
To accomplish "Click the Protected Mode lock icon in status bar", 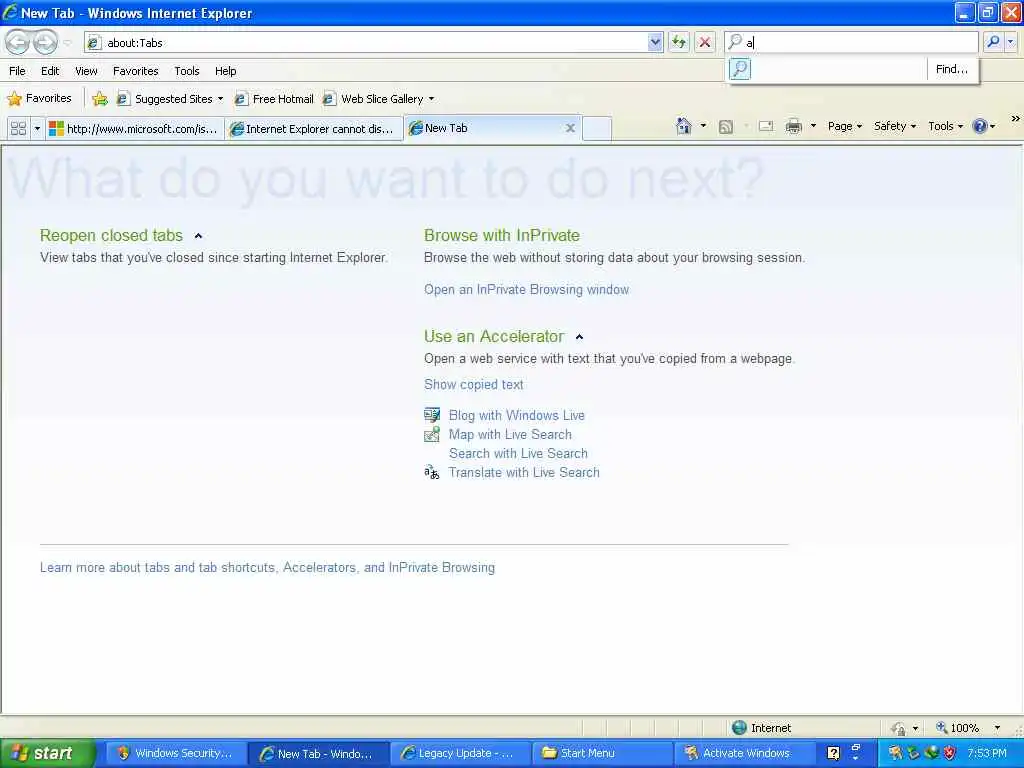I will [899, 728].
